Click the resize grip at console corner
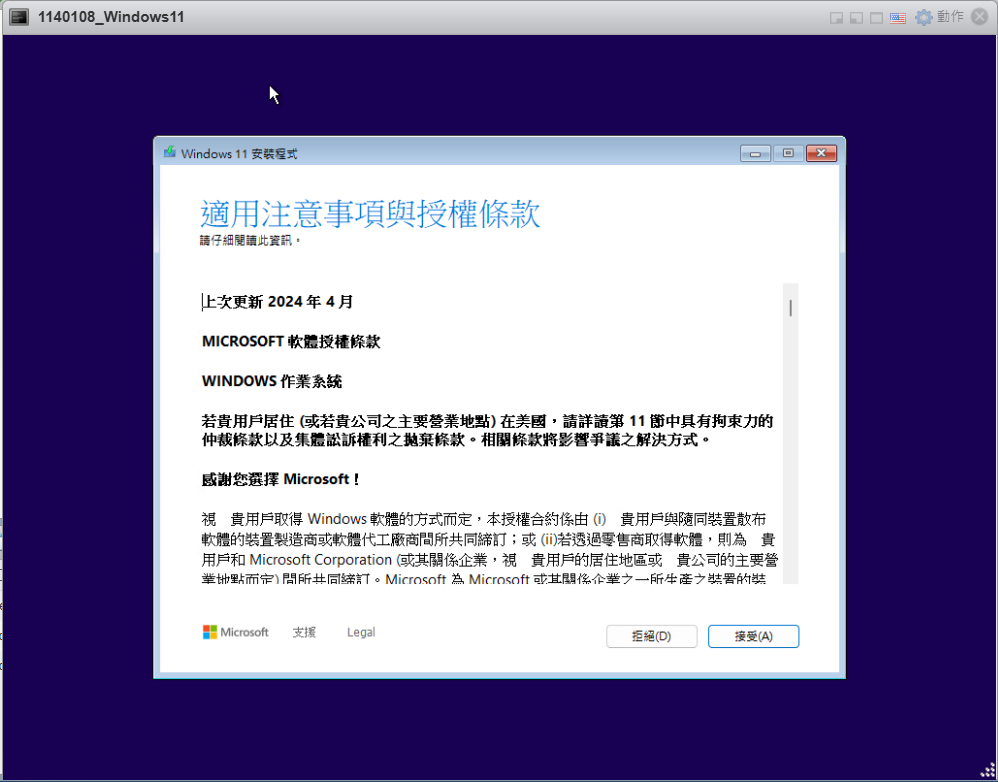998x782 pixels. pos(987,771)
